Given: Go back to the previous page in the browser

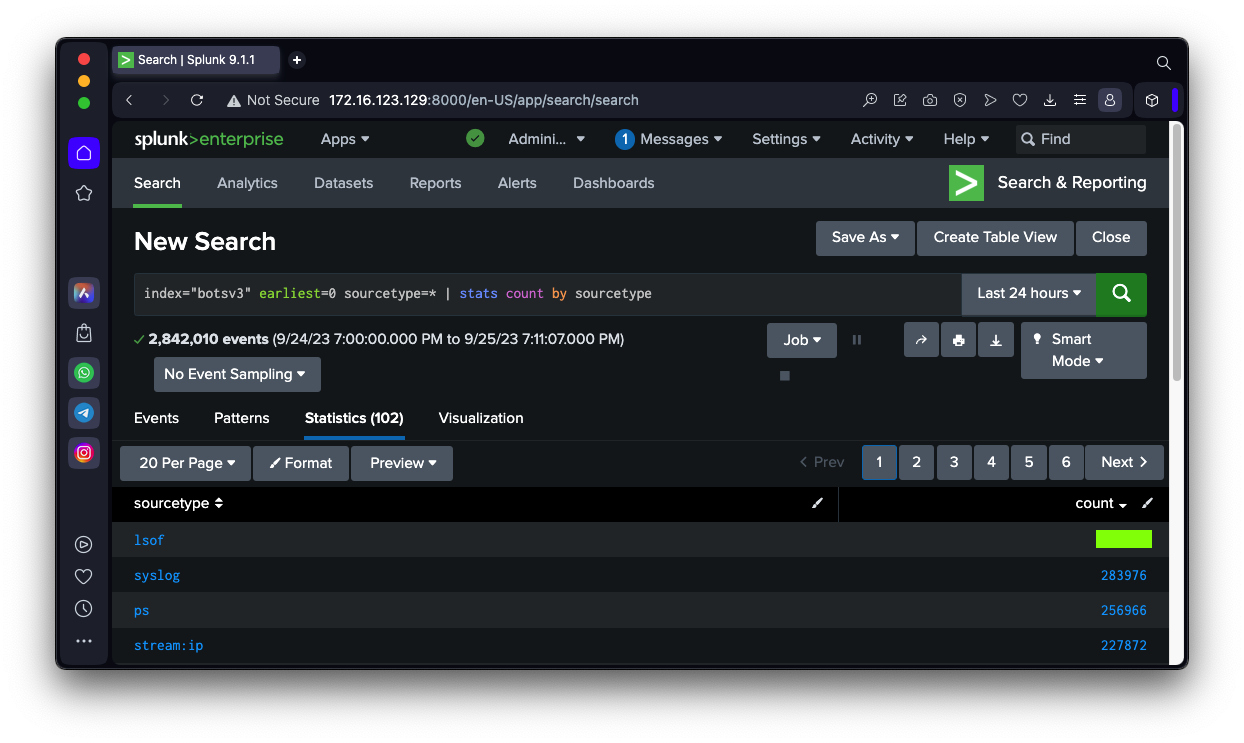Looking at the screenshot, I should click(x=130, y=100).
